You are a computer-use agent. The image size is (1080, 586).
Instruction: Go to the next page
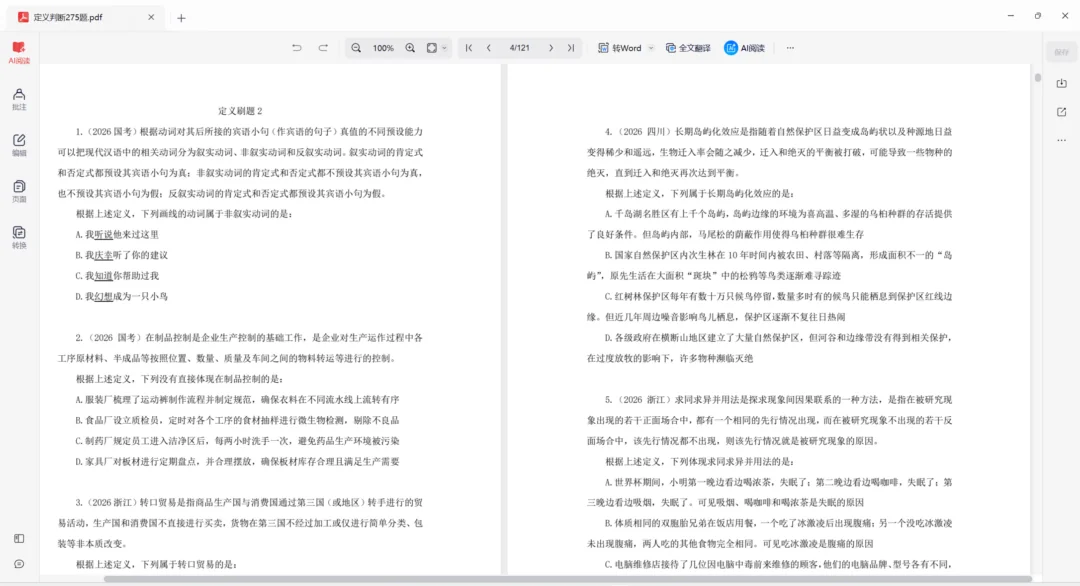coord(551,48)
